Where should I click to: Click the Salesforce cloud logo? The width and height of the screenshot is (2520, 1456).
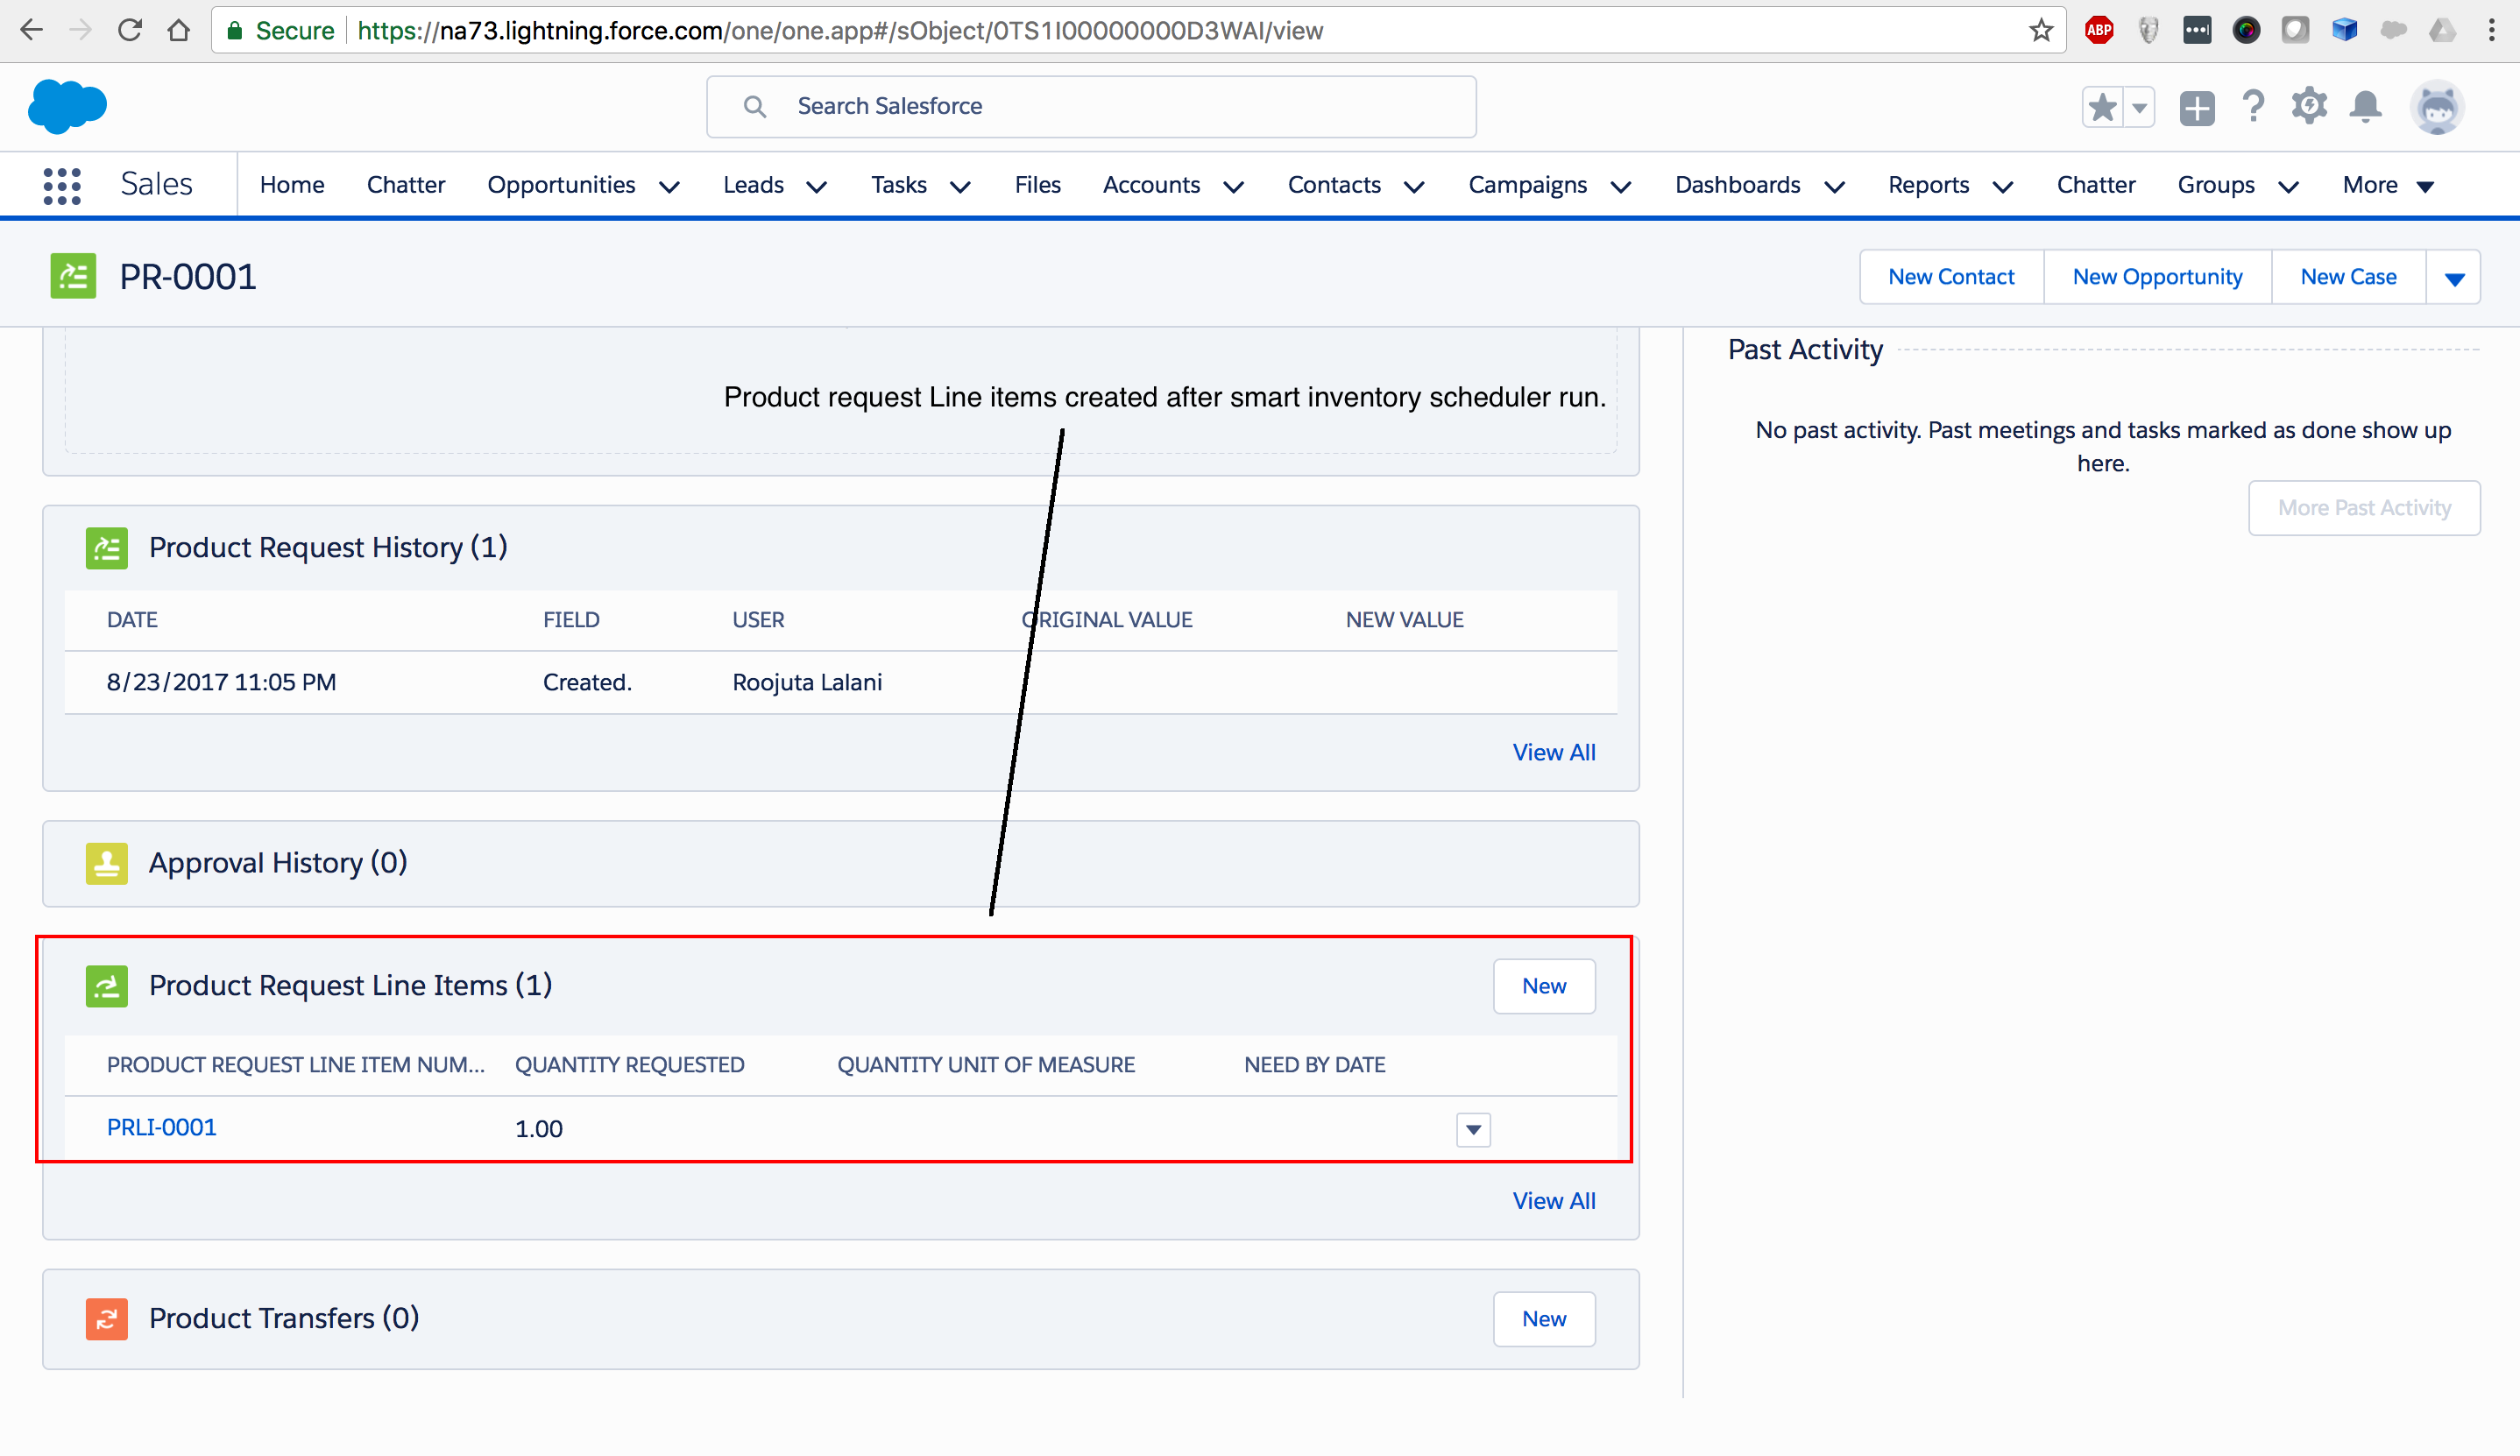[x=67, y=106]
